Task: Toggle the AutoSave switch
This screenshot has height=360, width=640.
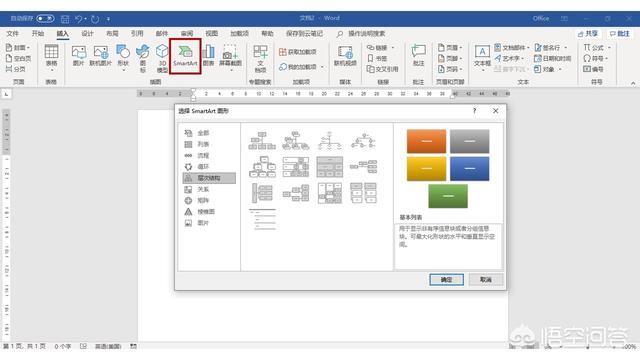Action: [x=45, y=18]
